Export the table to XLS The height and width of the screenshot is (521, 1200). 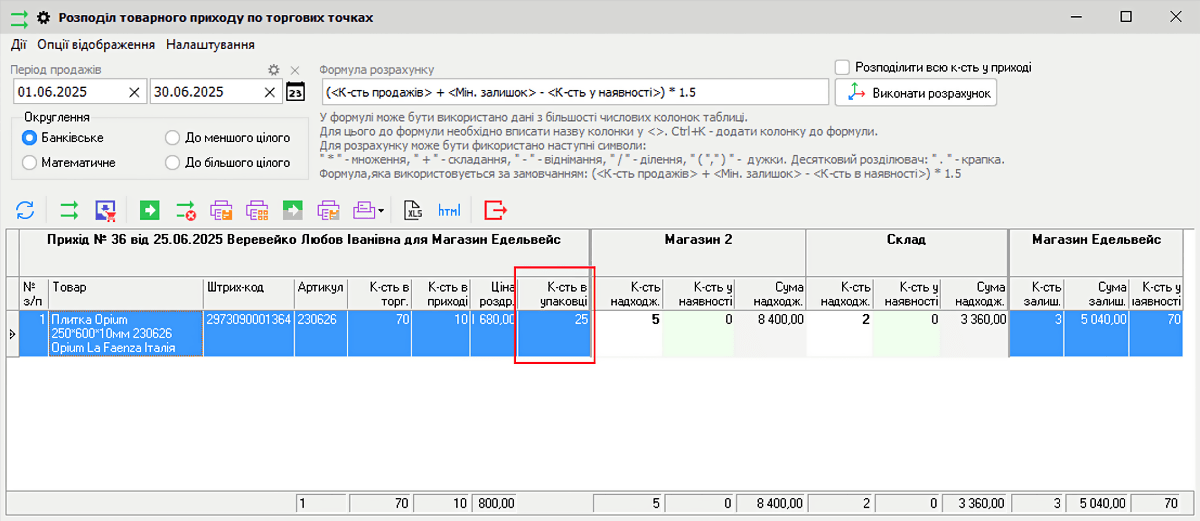click(x=412, y=210)
